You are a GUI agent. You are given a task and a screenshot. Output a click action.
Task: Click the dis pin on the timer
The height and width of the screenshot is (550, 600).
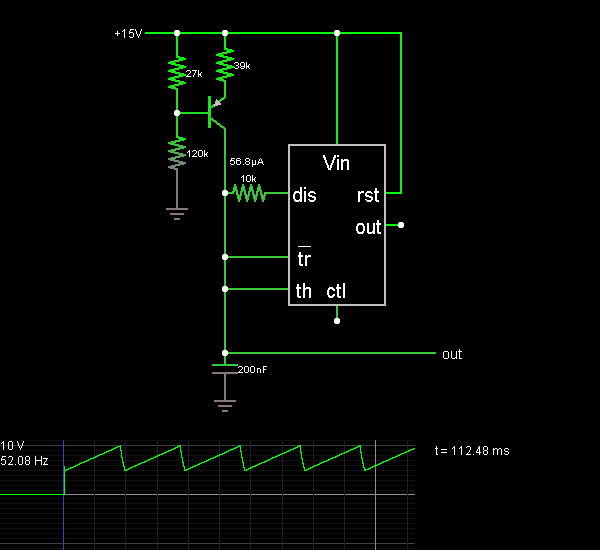pos(304,195)
